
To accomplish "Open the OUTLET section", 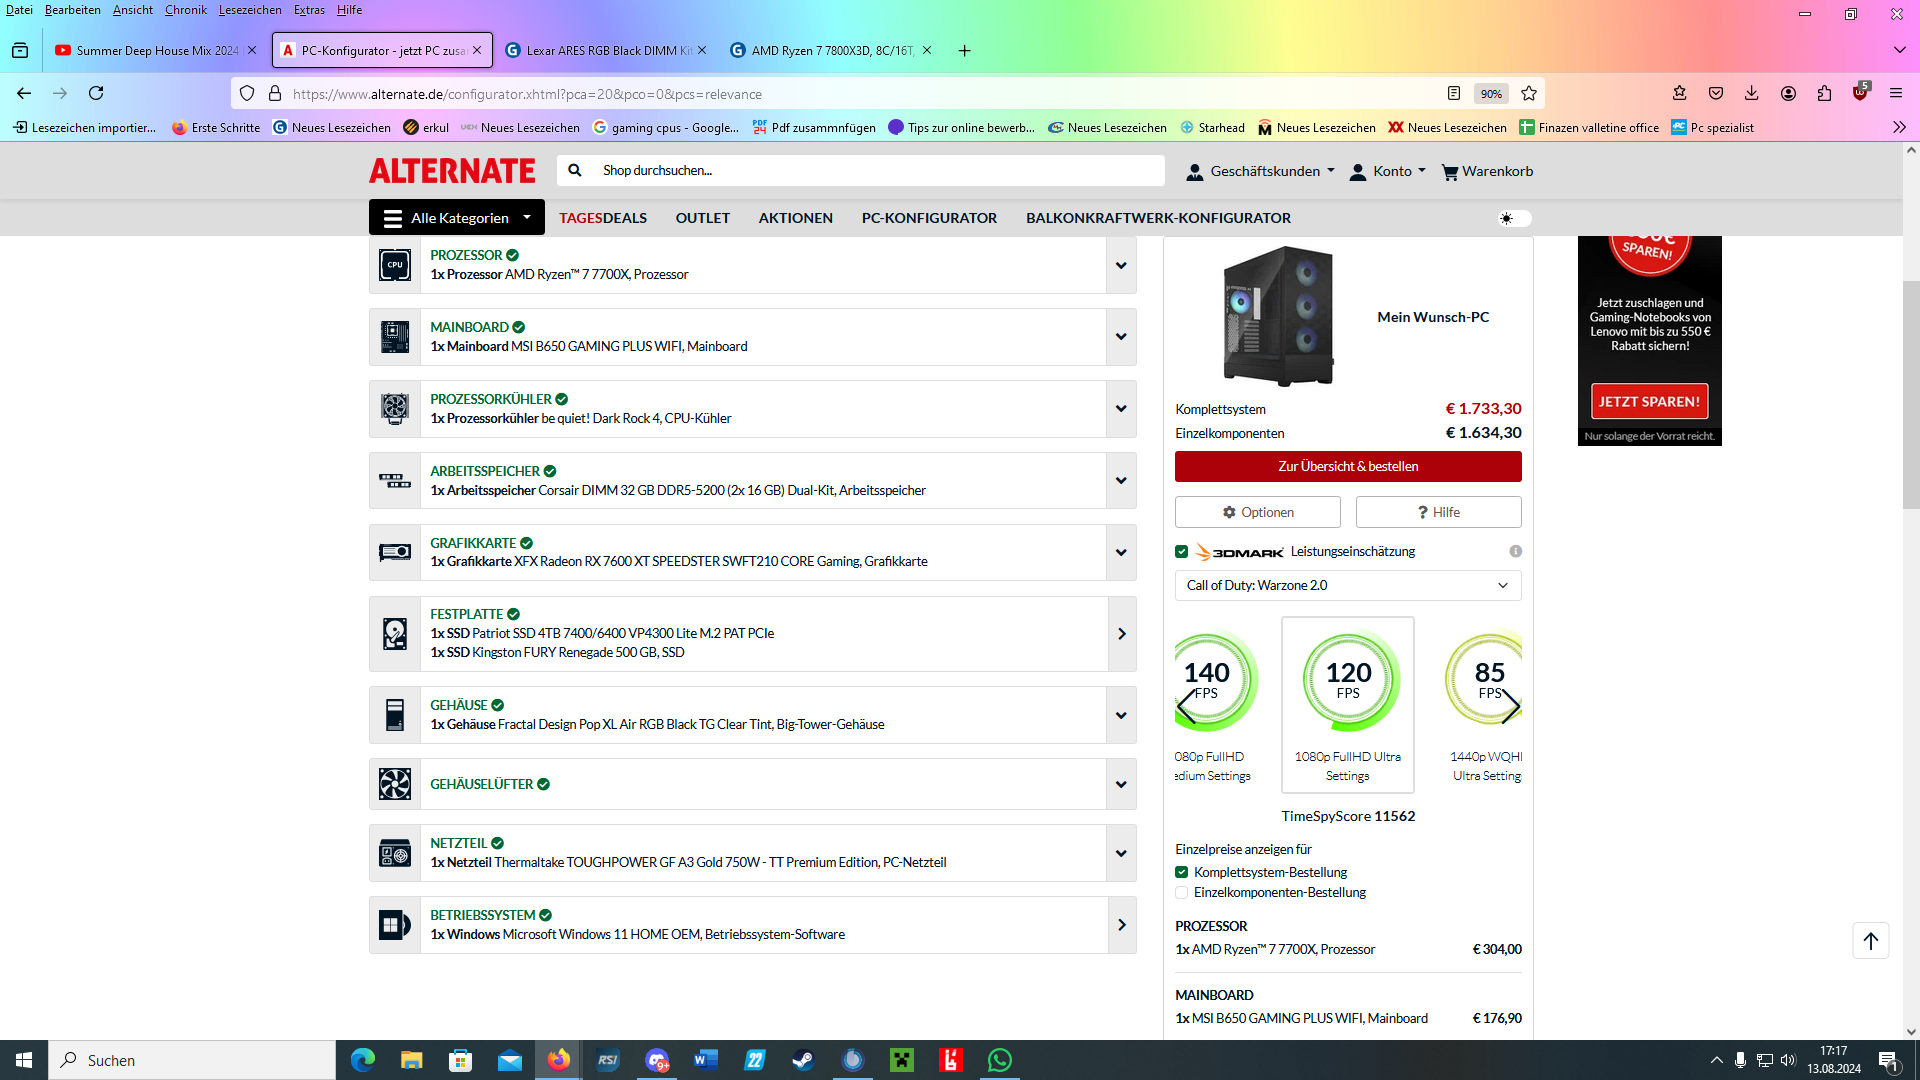I will coord(702,218).
